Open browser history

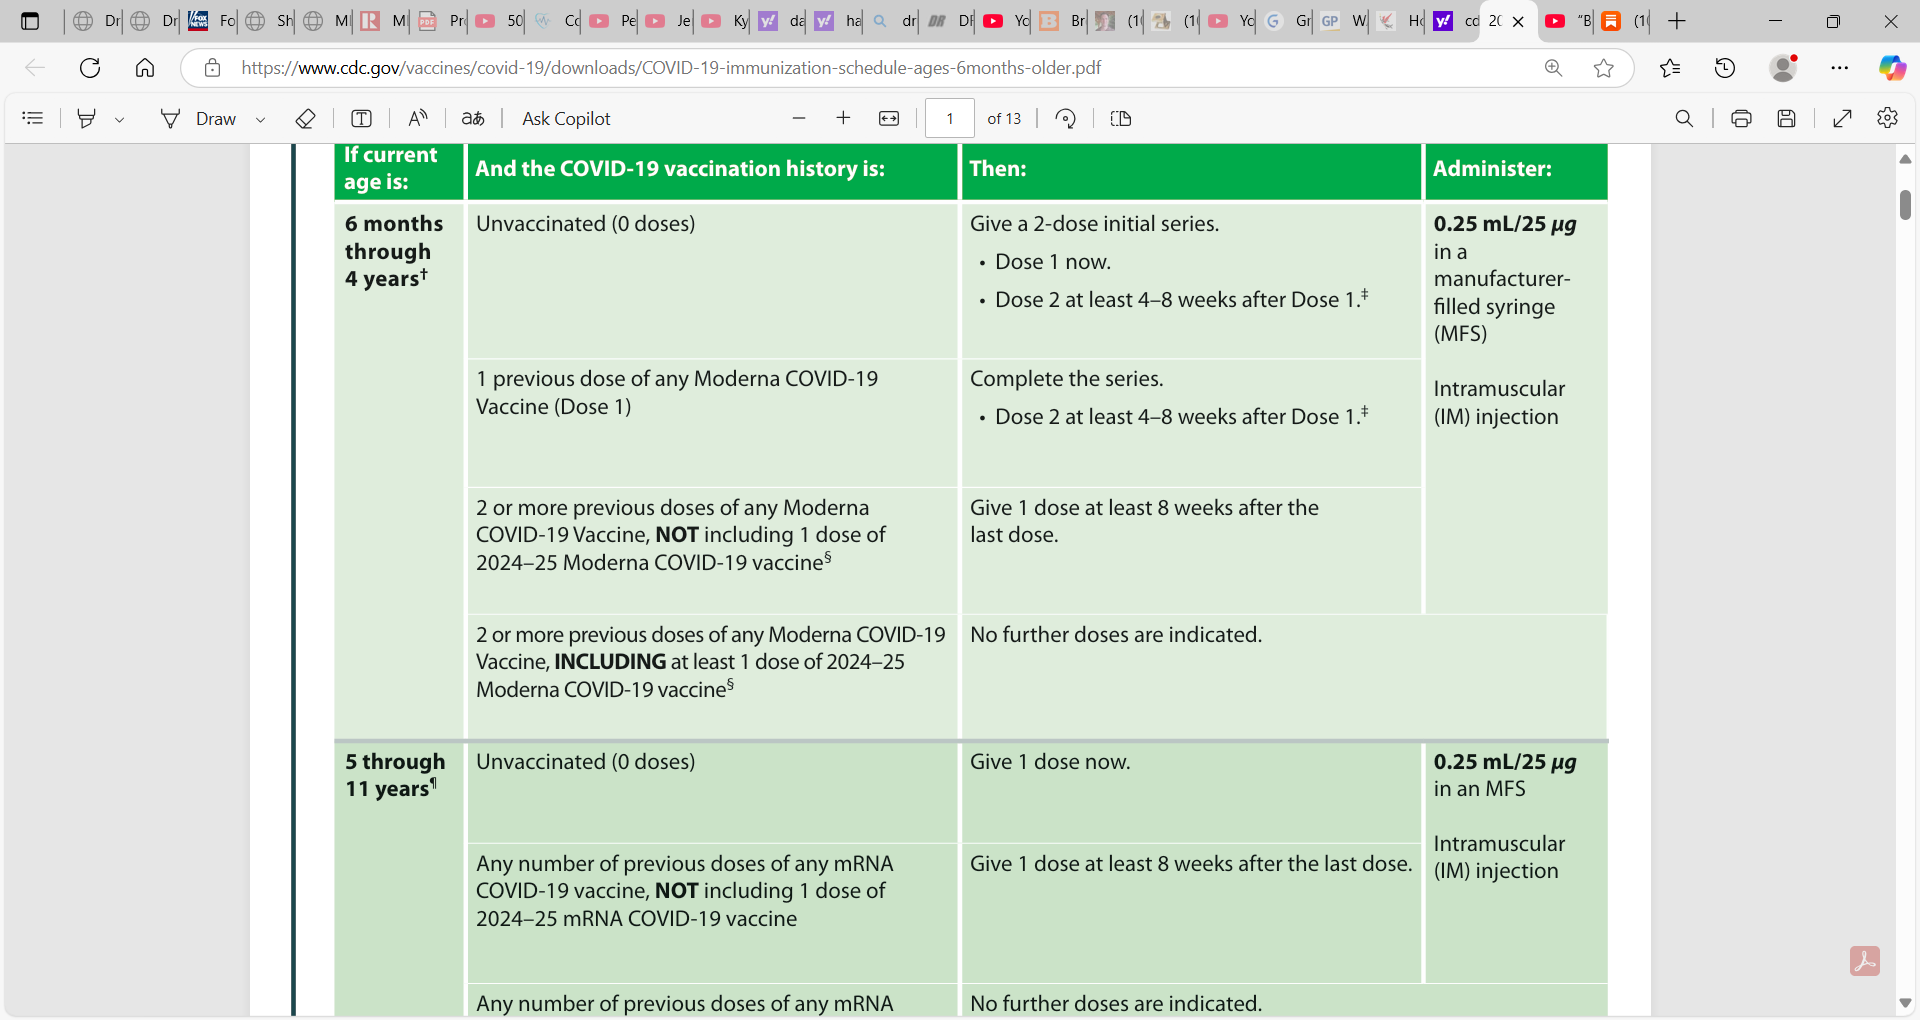point(1725,68)
